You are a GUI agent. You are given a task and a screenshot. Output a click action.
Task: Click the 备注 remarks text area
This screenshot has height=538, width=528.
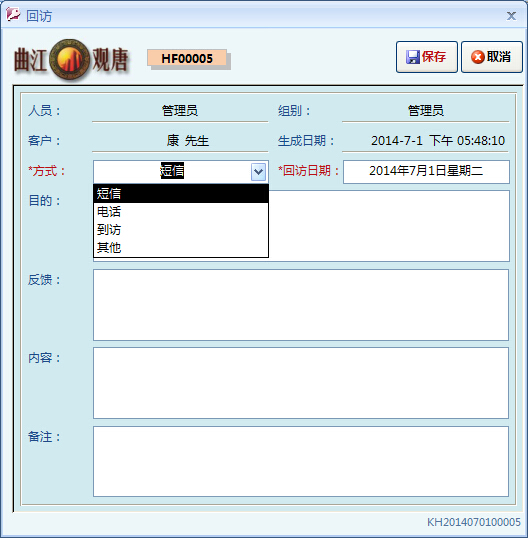point(301,461)
